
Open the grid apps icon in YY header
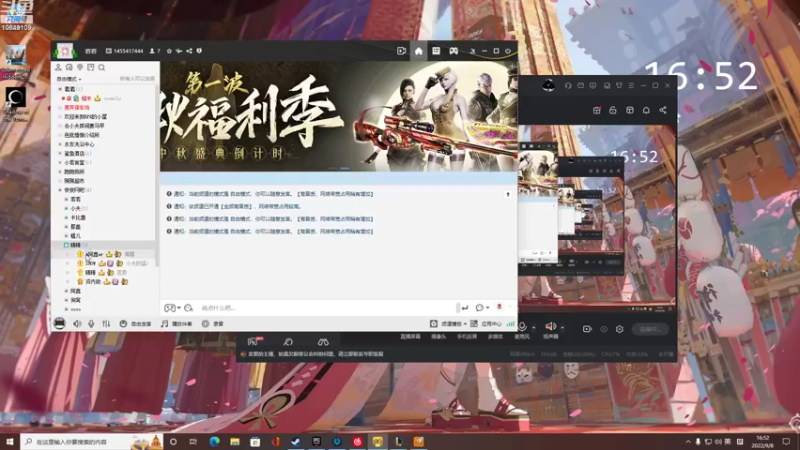point(436,51)
